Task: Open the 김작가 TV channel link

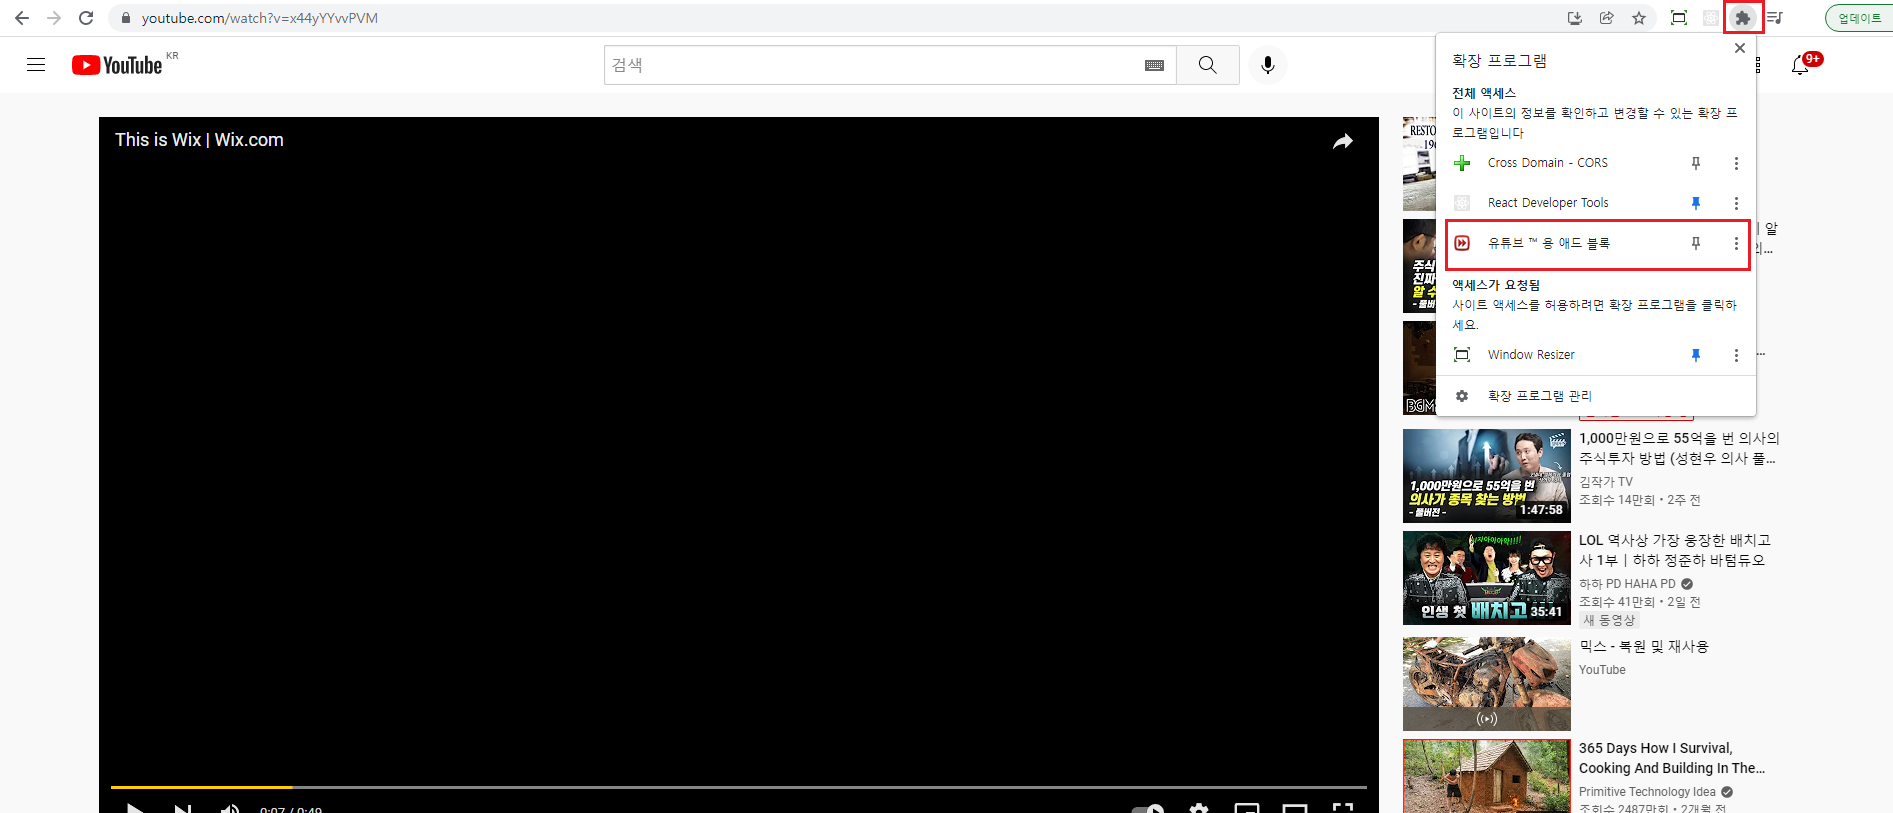Action: coord(1606,482)
